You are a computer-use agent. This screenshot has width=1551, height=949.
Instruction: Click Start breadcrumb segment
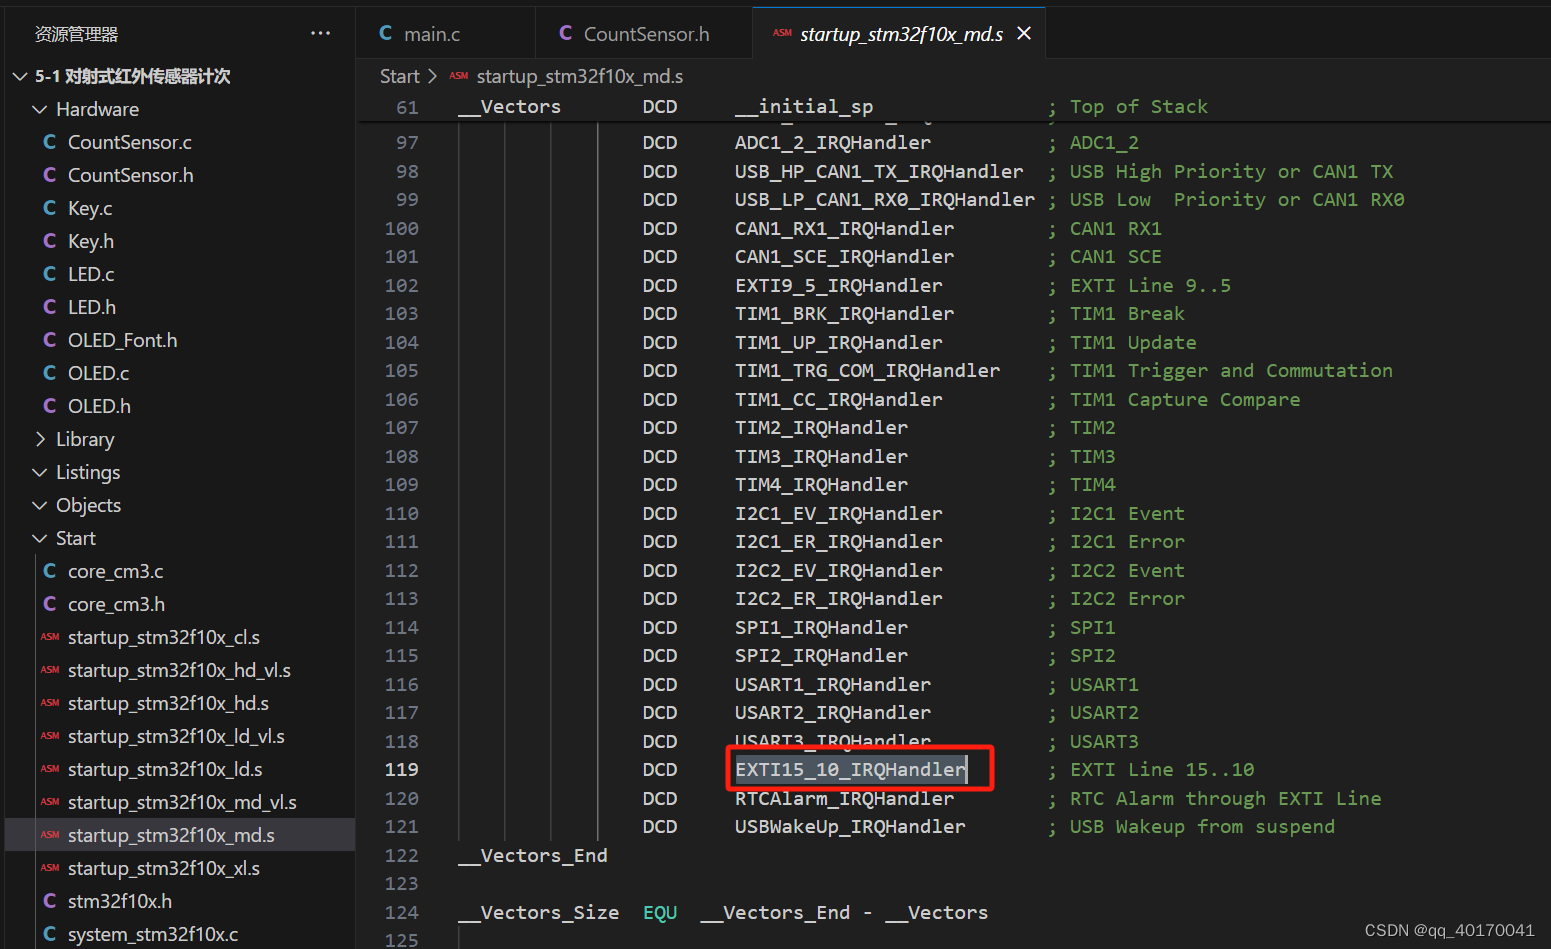click(x=400, y=76)
